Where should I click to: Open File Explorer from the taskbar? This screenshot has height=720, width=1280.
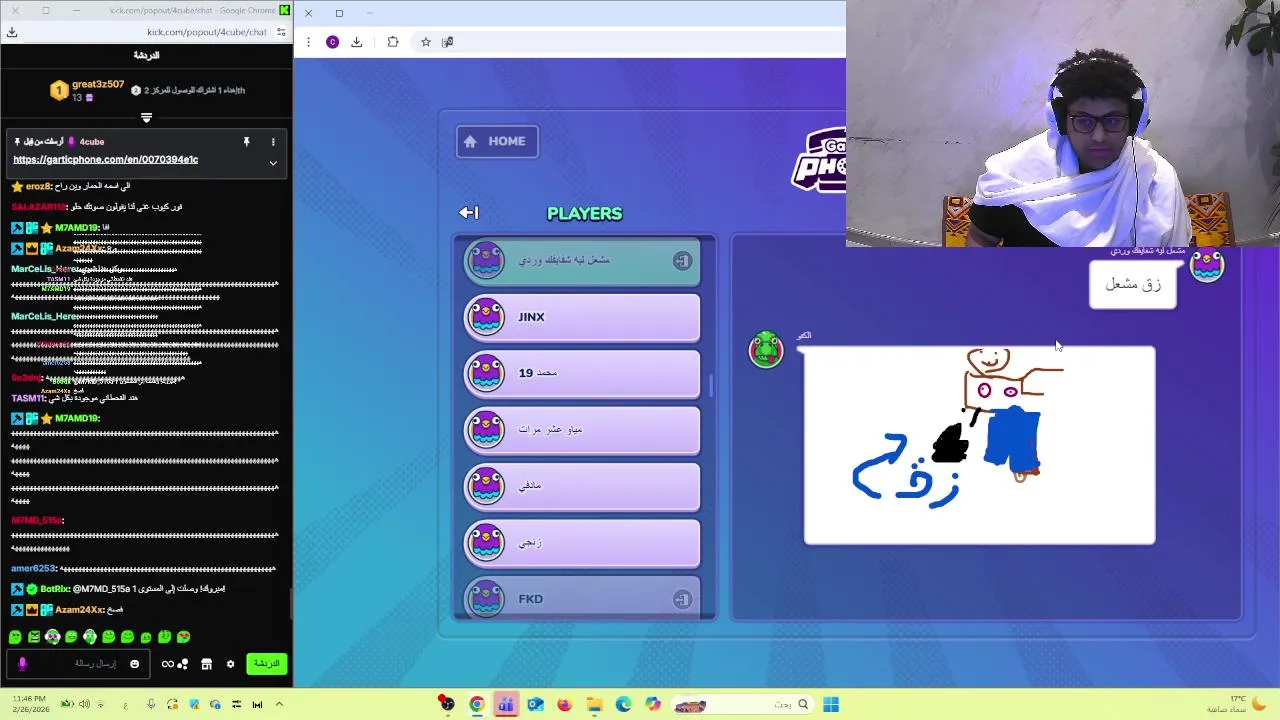pyautogui.click(x=594, y=705)
